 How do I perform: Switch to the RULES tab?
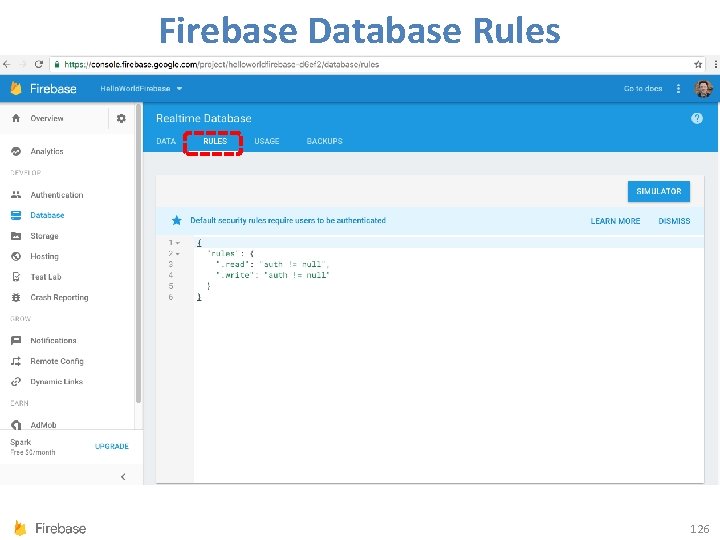pos(215,141)
